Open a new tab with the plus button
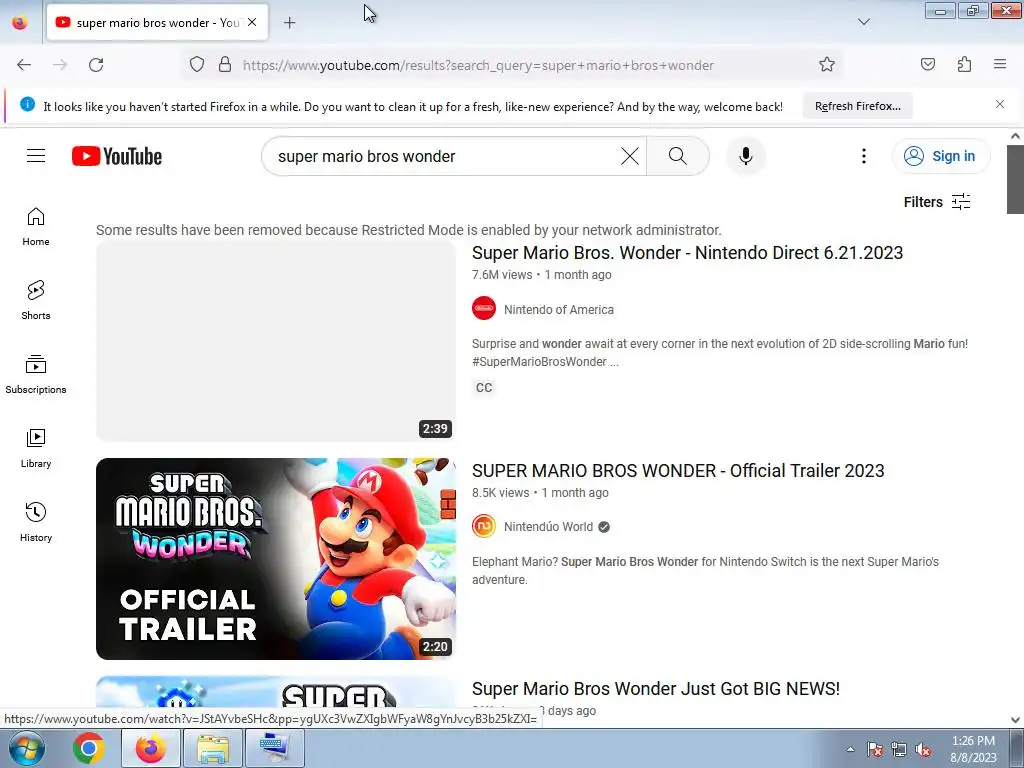The width and height of the screenshot is (1024, 768). coord(290,23)
